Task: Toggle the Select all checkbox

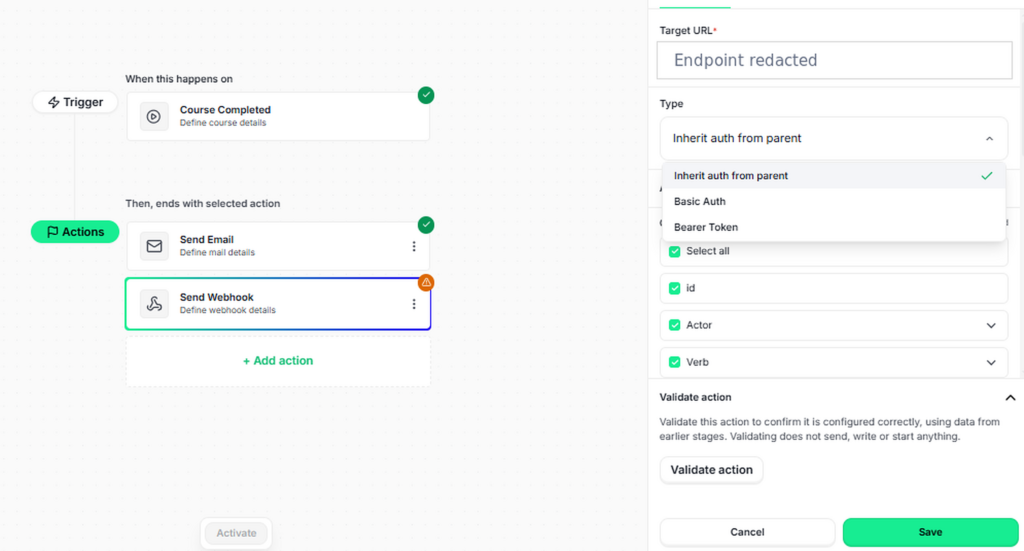Action: pyautogui.click(x=675, y=251)
